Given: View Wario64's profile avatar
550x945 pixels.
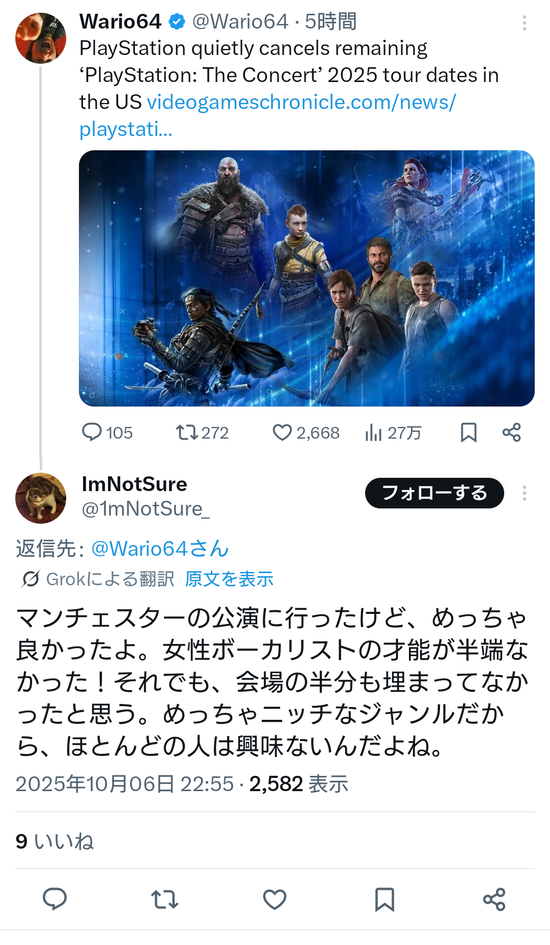Looking at the screenshot, I should click(x=40, y=37).
